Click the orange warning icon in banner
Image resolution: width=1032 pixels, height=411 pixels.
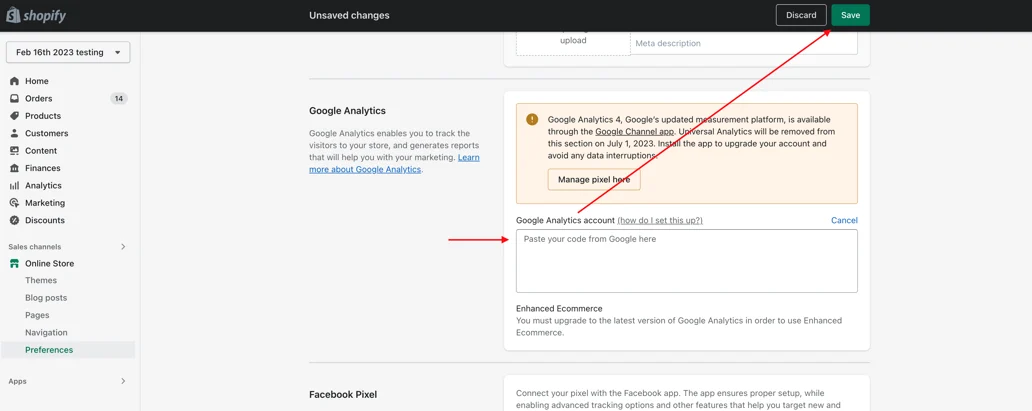click(532, 119)
